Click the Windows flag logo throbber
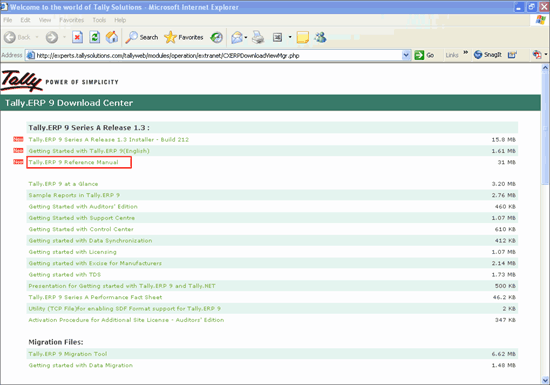The image size is (550, 385). coord(540,20)
